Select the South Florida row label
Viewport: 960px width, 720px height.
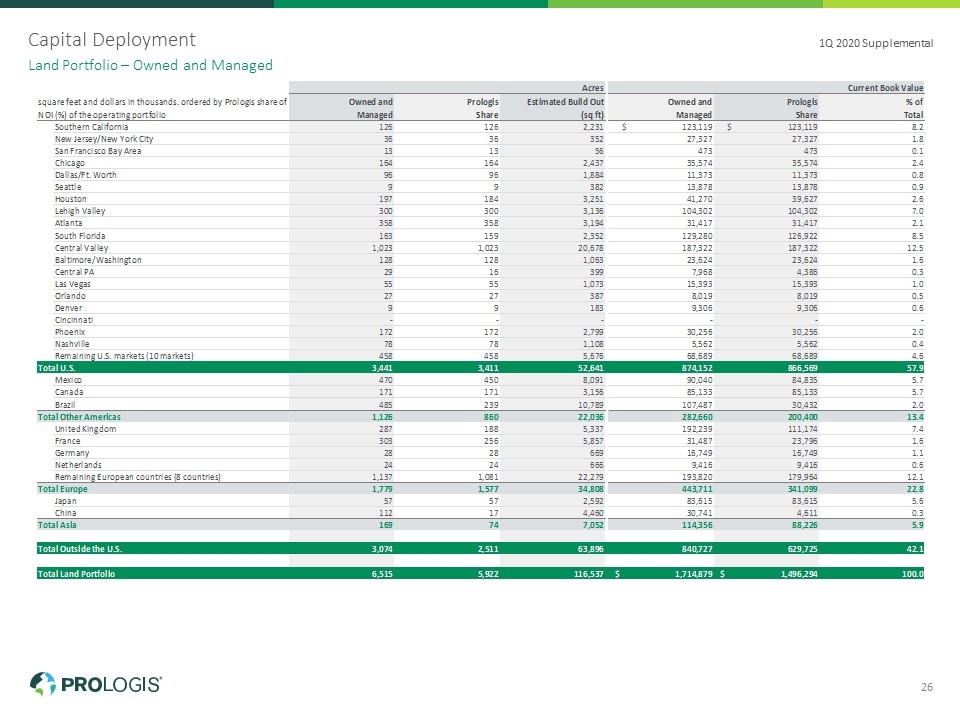tap(80, 236)
